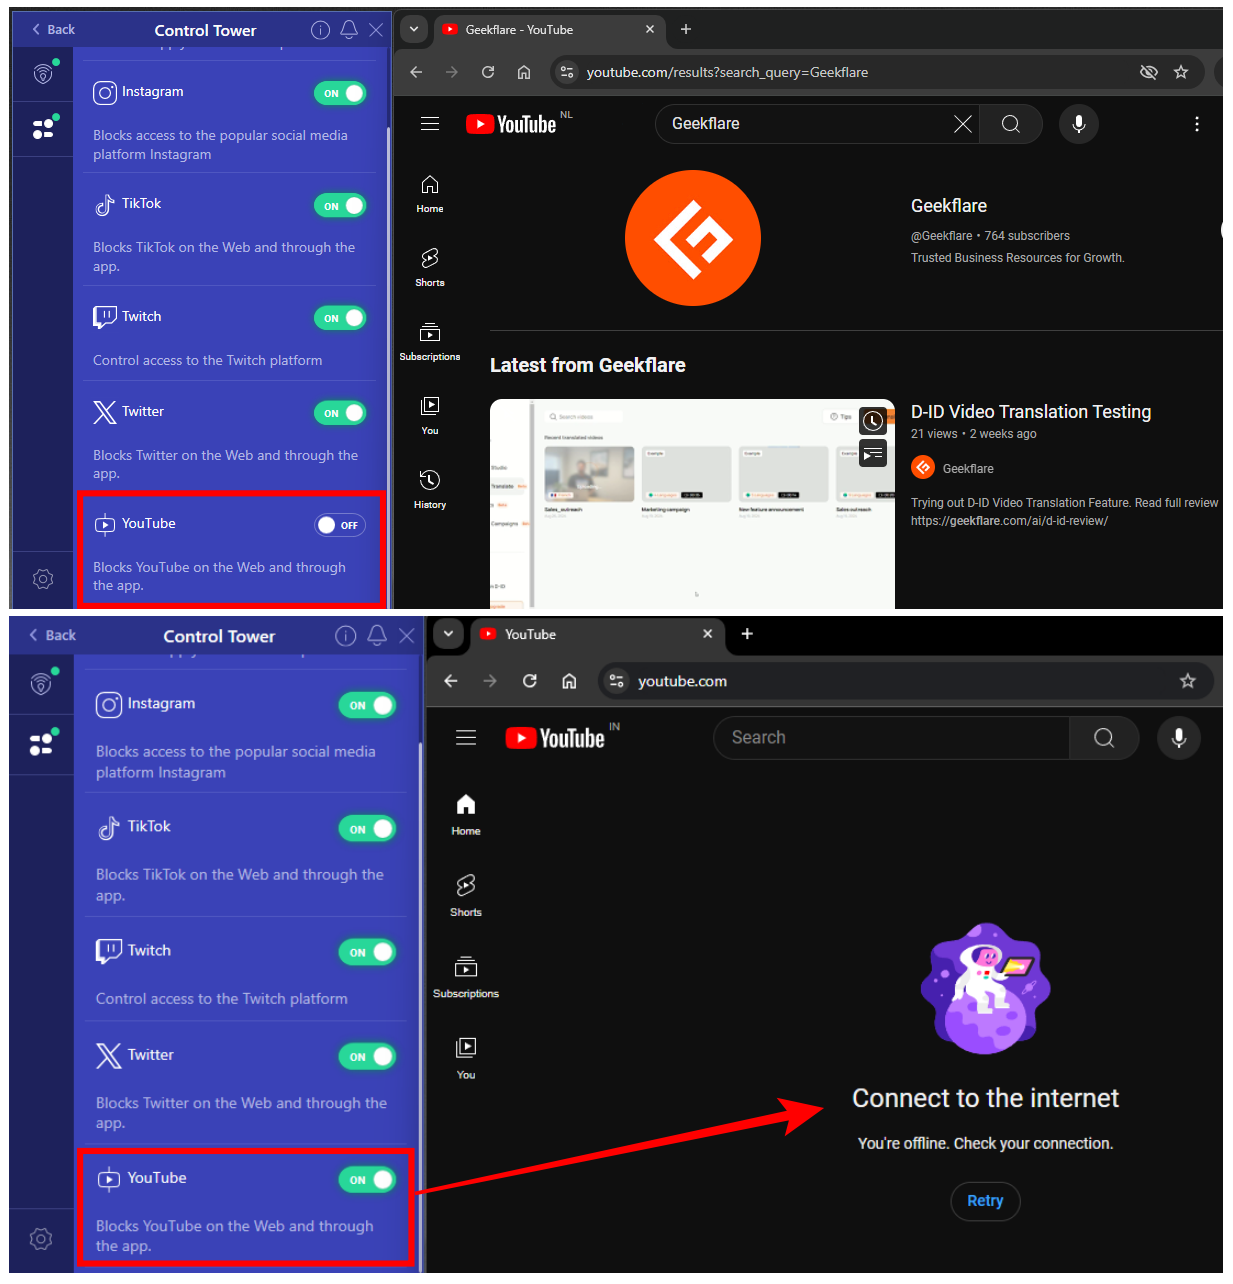Screen dimensions: 1233x1284
Task: Disable TikTok switch in upper Control Tower panel
Action: [x=340, y=206]
